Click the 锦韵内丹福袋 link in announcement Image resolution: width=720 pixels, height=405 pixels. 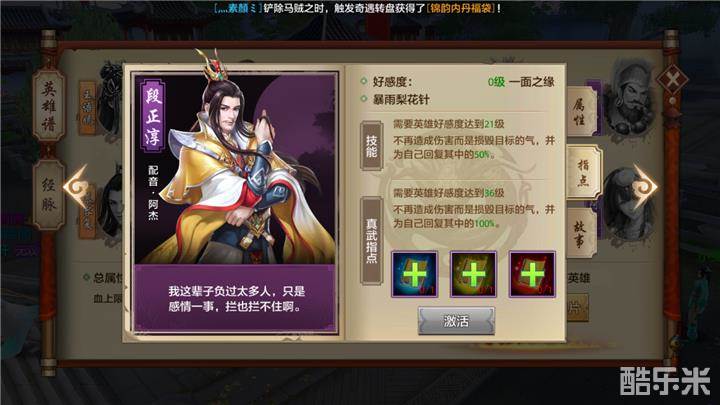[x=461, y=8]
